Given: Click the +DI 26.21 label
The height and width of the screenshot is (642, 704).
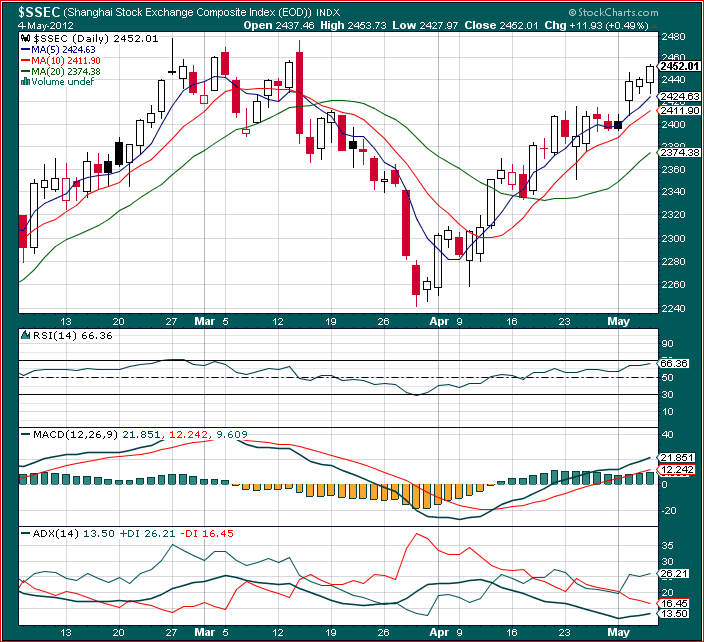Looking at the screenshot, I should point(146,533).
